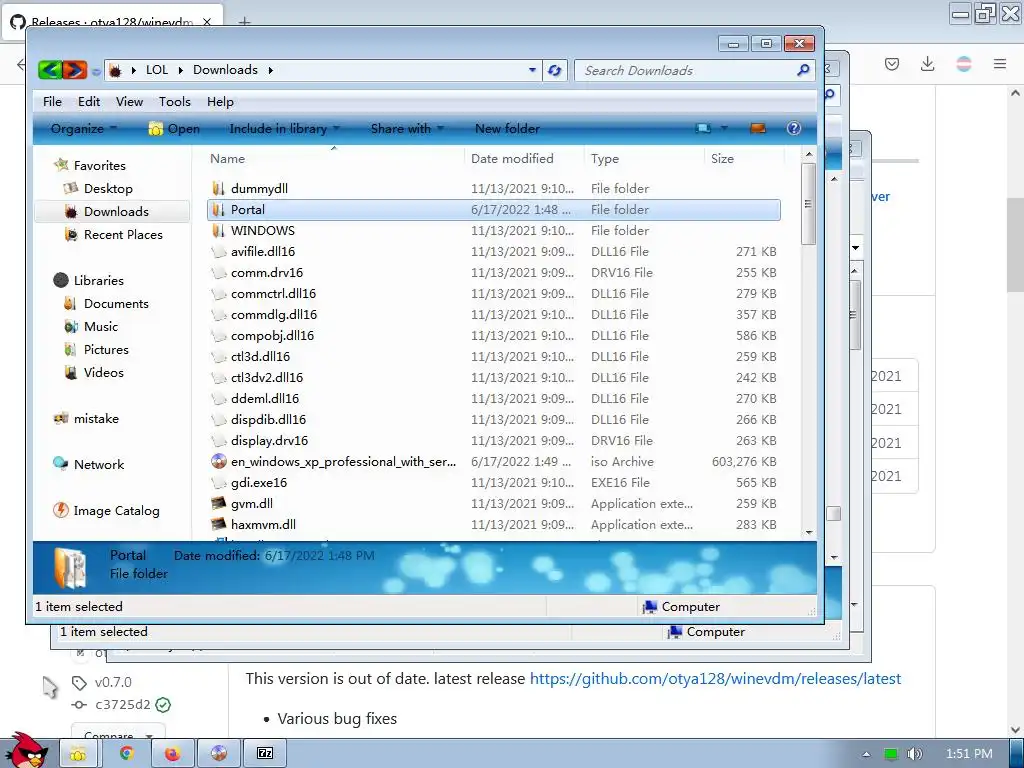The image size is (1024, 768).
Task: Click the arrow after Downloads in the address bar
Action: point(270,70)
